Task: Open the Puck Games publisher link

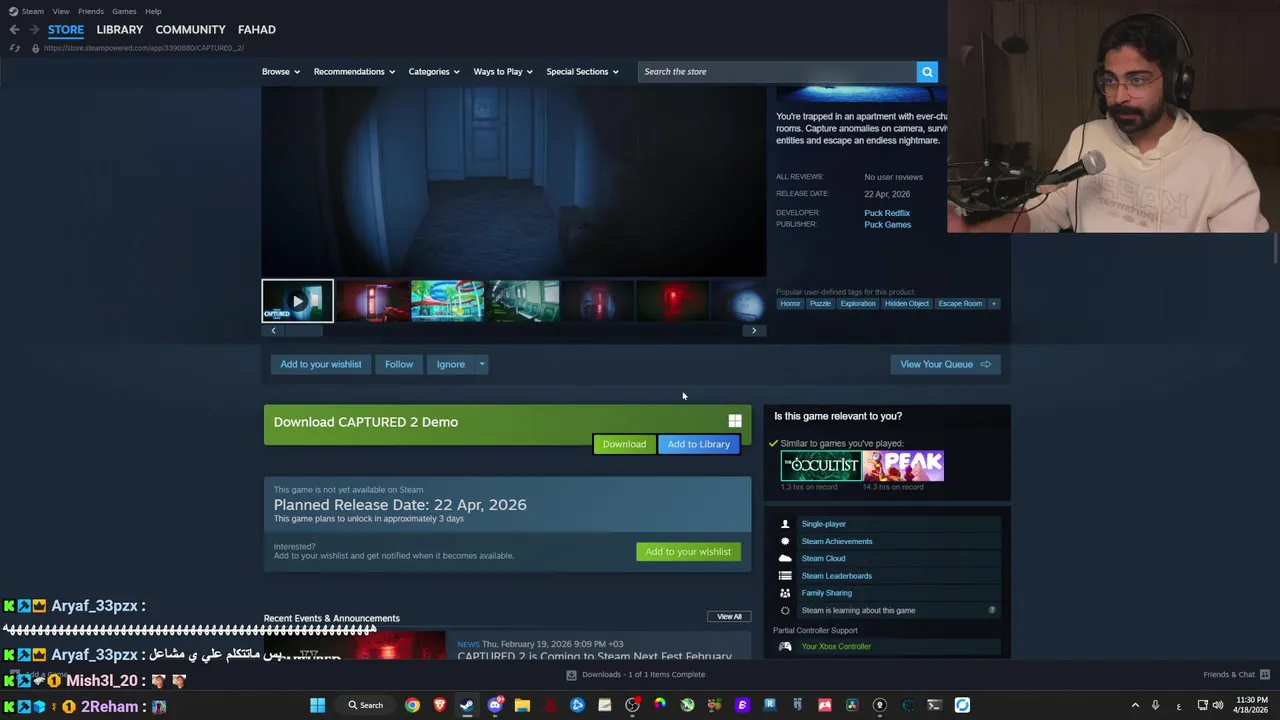Action: pos(888,225)
